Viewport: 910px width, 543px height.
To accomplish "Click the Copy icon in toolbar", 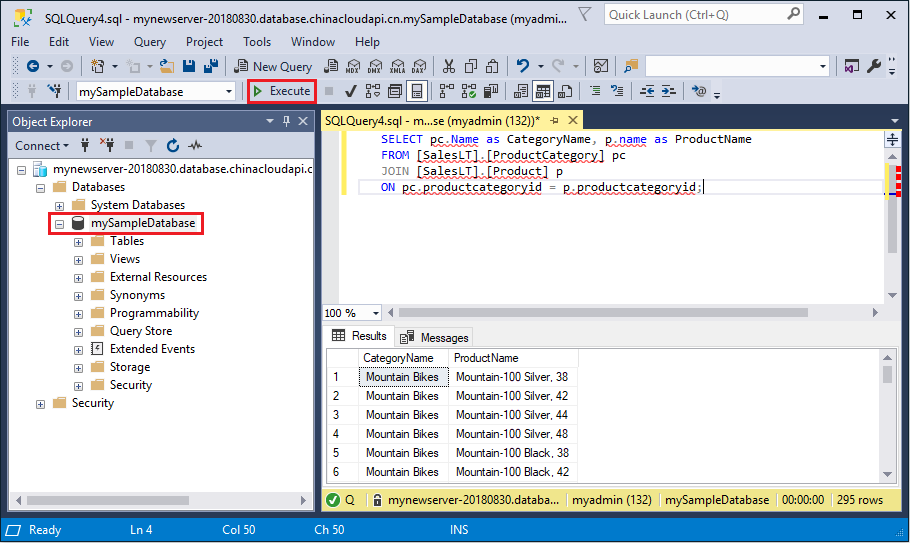I will pyautogui.click(x=471, y=66).
